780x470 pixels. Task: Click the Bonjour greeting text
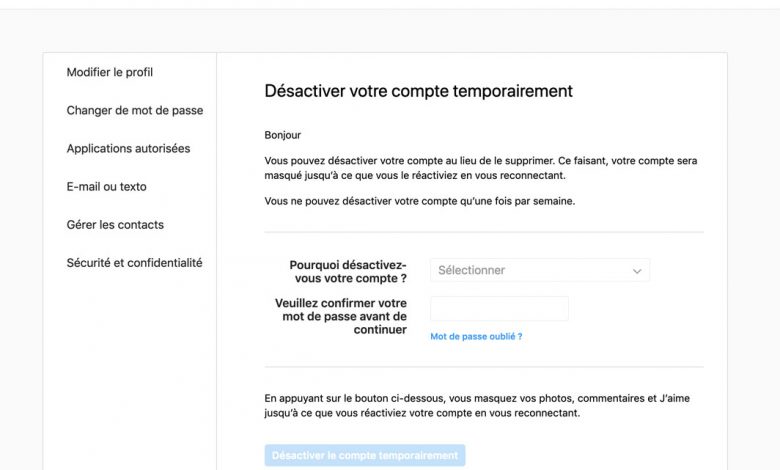[x=282, y=135]
